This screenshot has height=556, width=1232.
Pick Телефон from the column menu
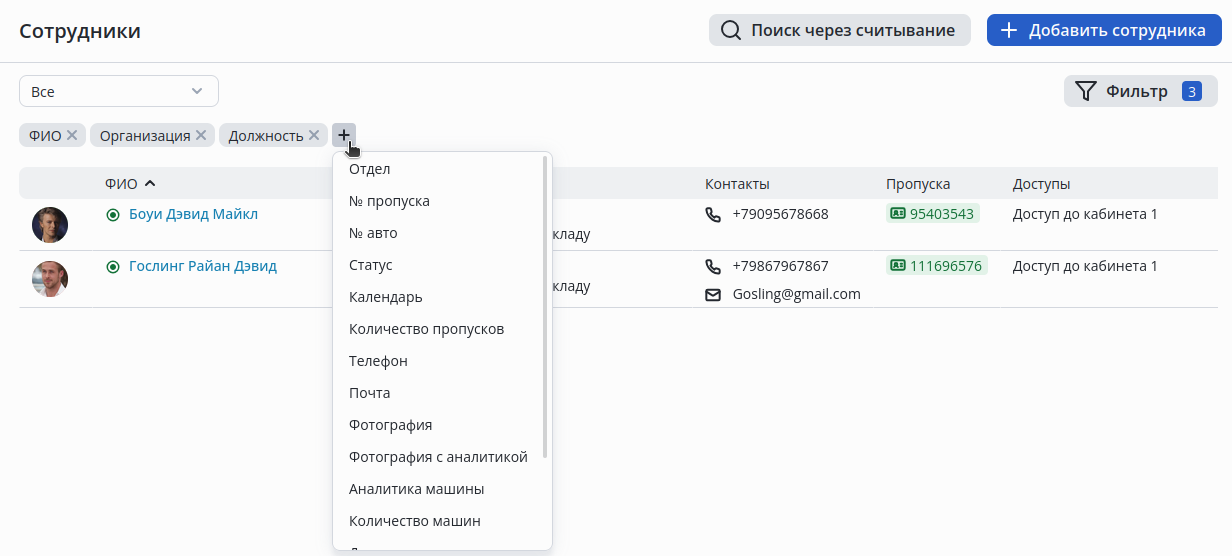point(378,361)
